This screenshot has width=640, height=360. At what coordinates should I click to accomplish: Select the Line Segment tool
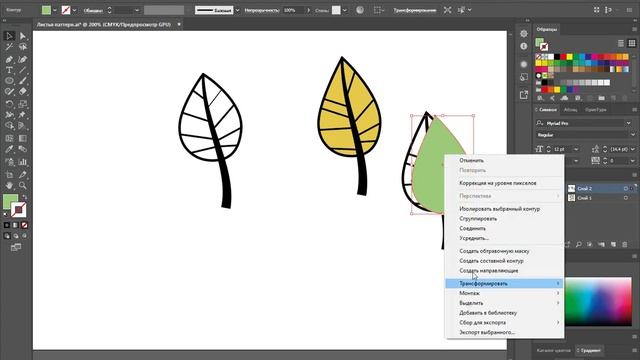coord(22,70)
